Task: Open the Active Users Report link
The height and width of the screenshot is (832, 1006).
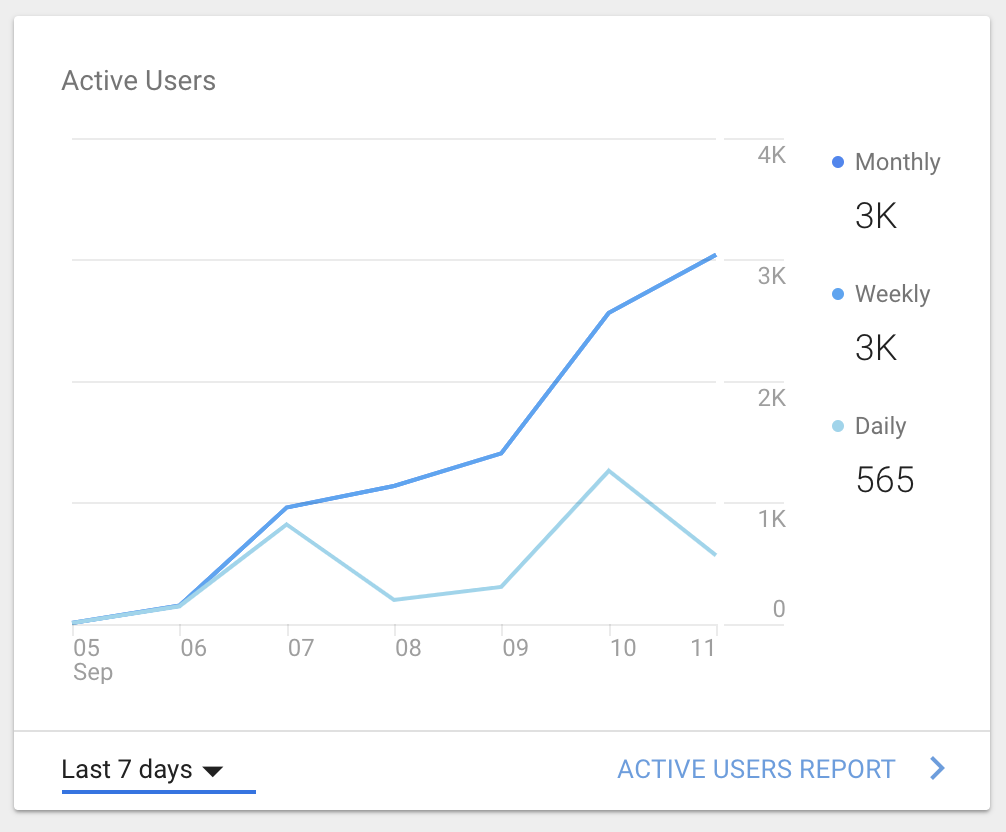Action: point(756,769)
